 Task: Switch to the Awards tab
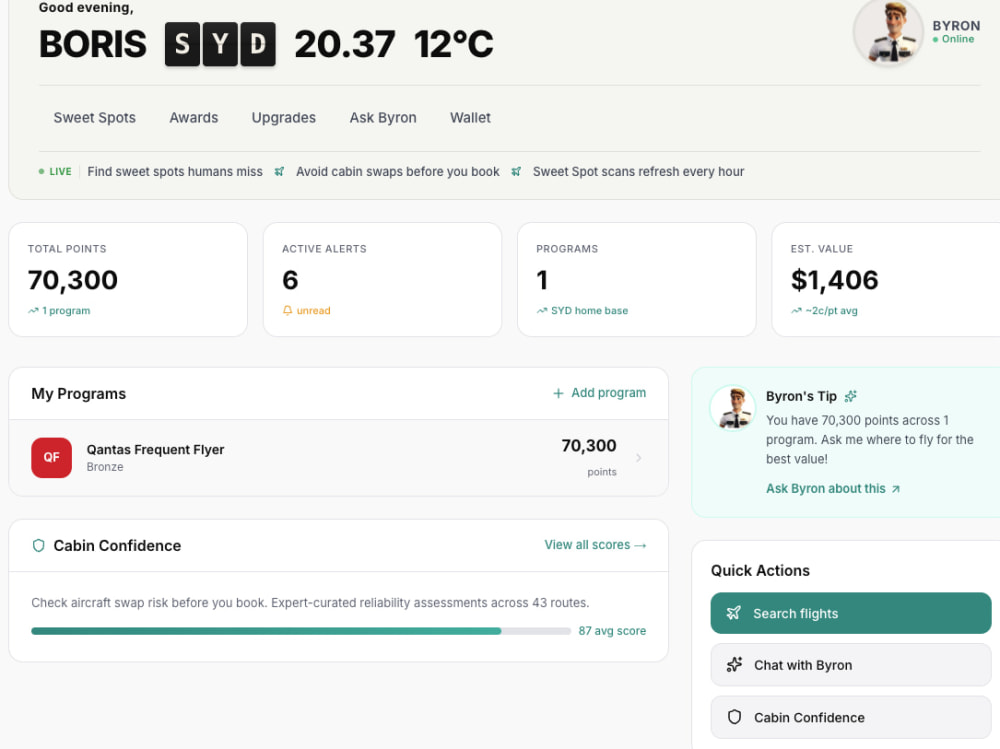coord(193,117)
